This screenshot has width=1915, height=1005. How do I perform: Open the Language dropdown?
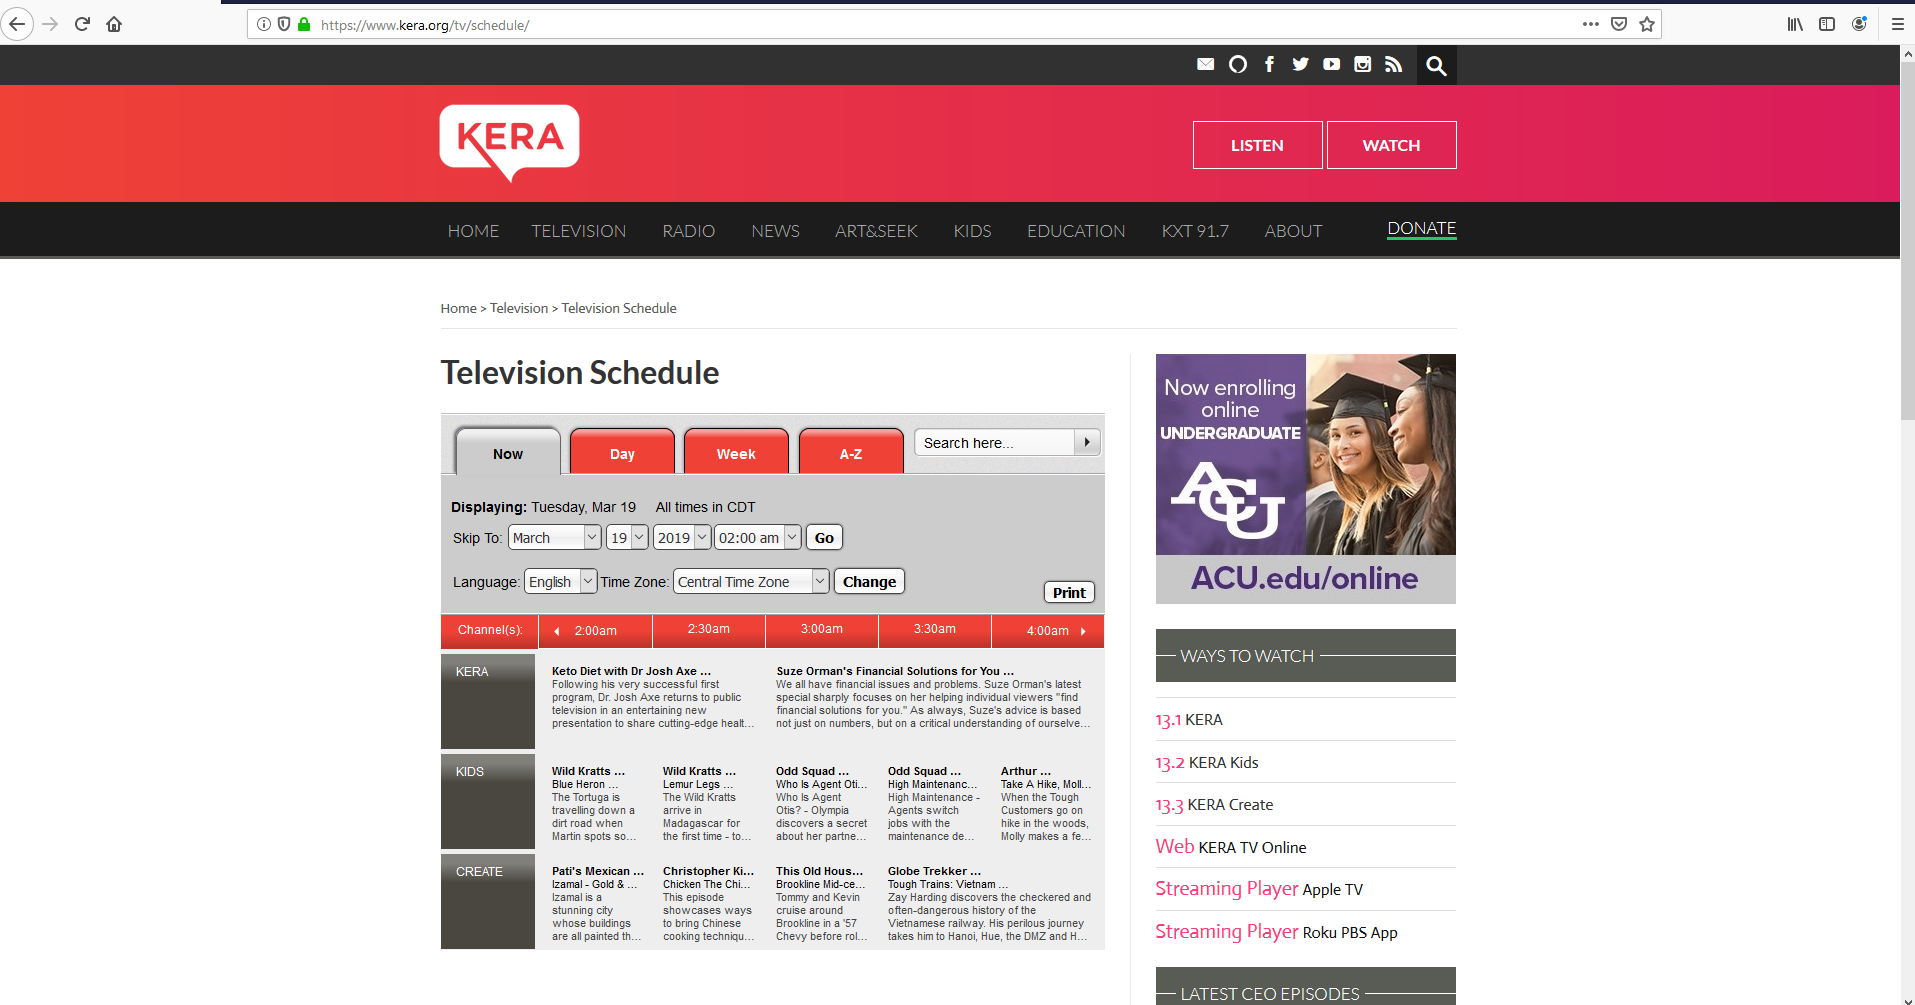click(x=559, y=581)
